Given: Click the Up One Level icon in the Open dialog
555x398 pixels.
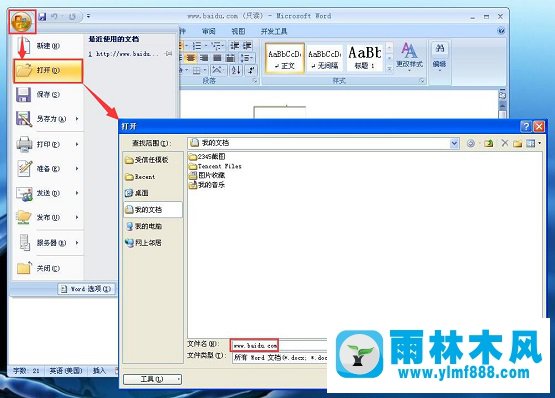Looking at the screenshot, I should (488, 143).
